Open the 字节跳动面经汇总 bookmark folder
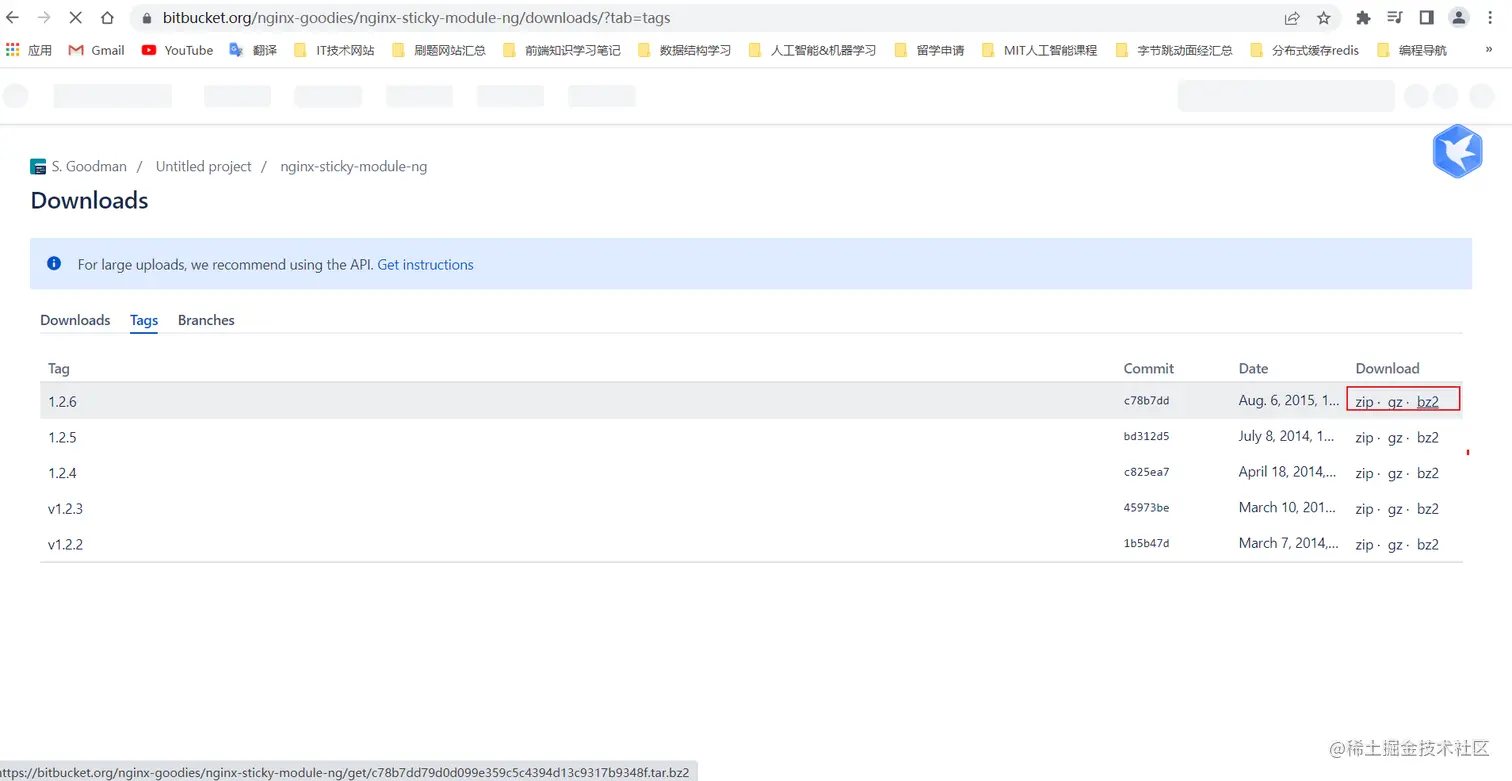1512x781 pixels. 1173,50
